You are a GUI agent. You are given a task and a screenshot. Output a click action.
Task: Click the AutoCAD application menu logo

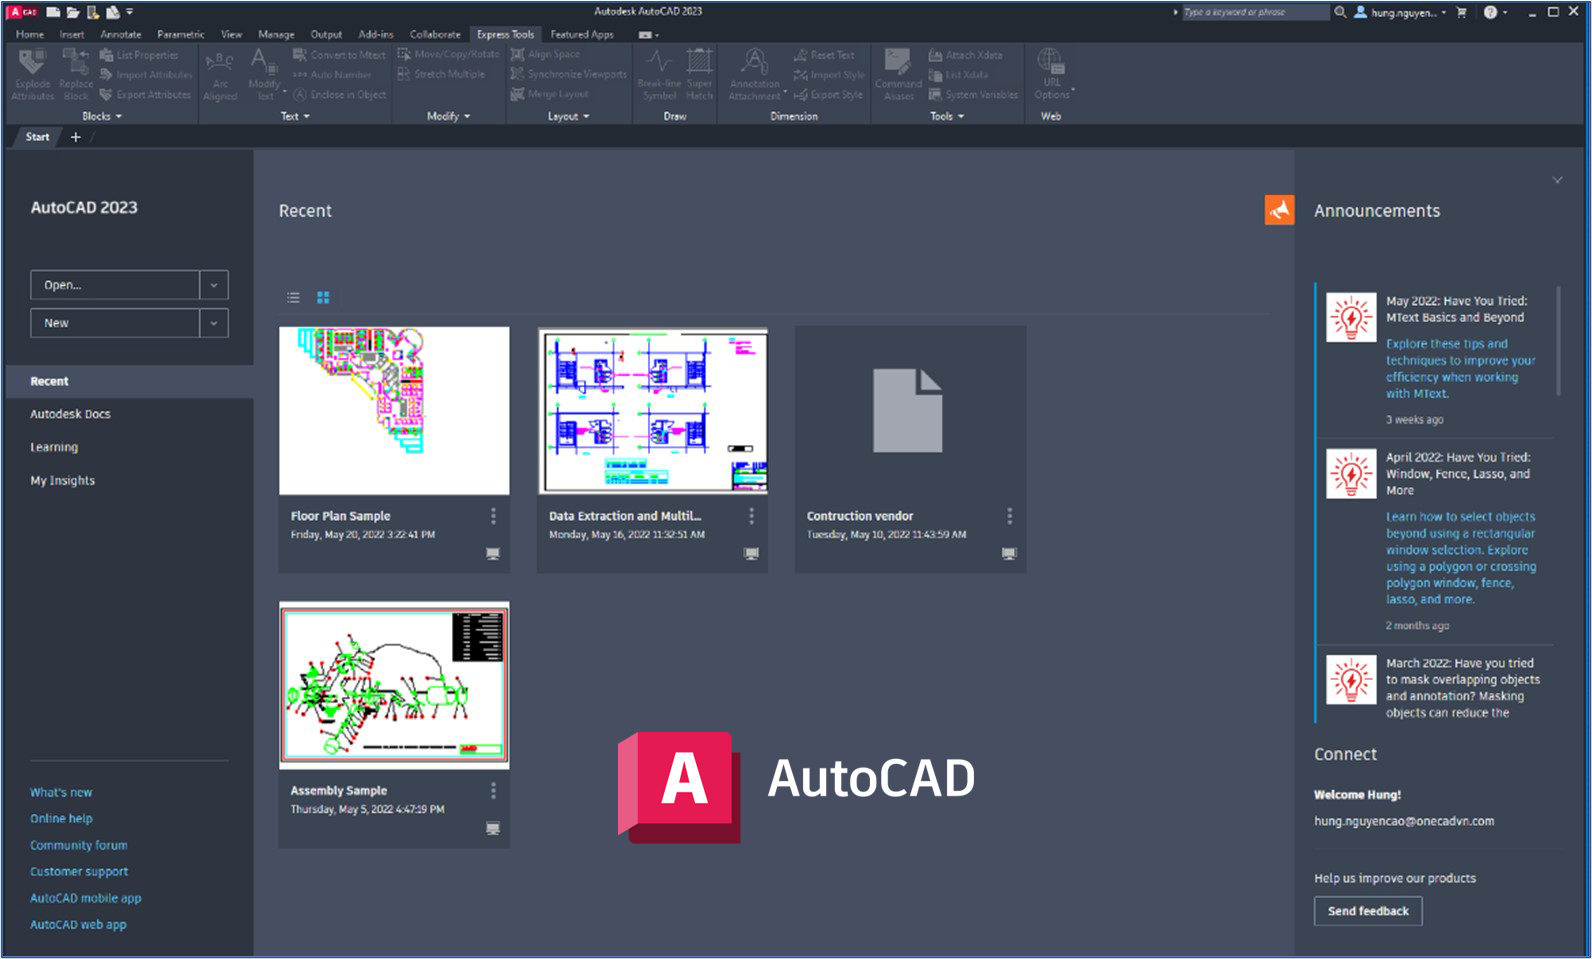click(x=22, y=12)
